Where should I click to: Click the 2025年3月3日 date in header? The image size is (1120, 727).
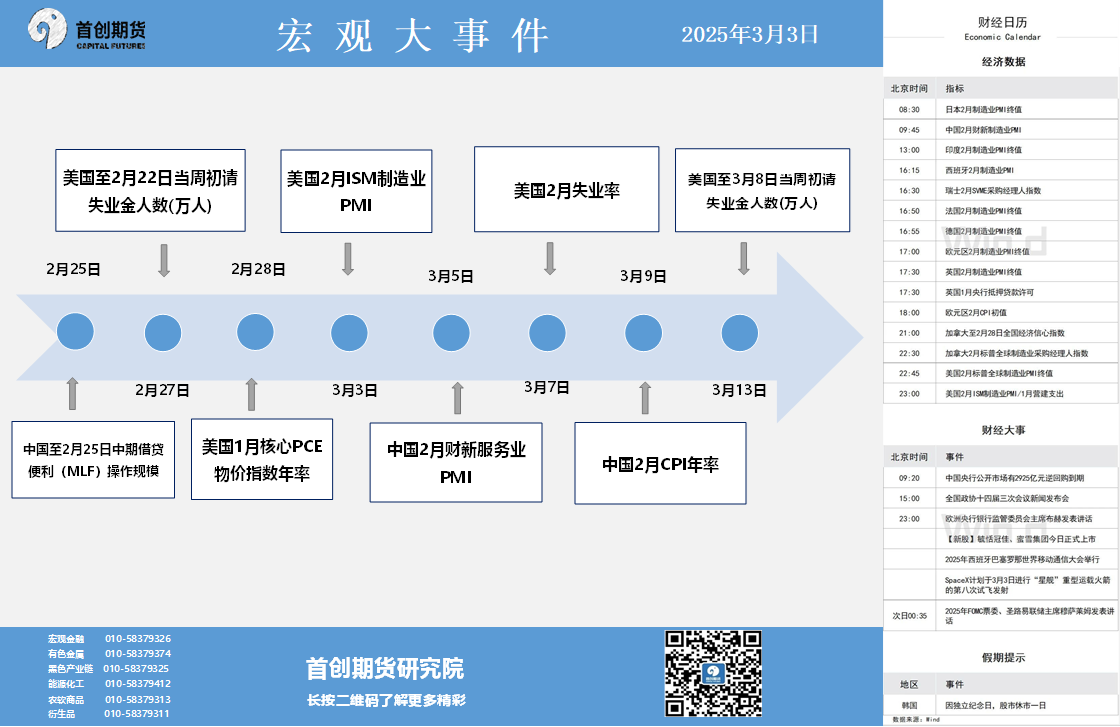[x=750, y=34]
